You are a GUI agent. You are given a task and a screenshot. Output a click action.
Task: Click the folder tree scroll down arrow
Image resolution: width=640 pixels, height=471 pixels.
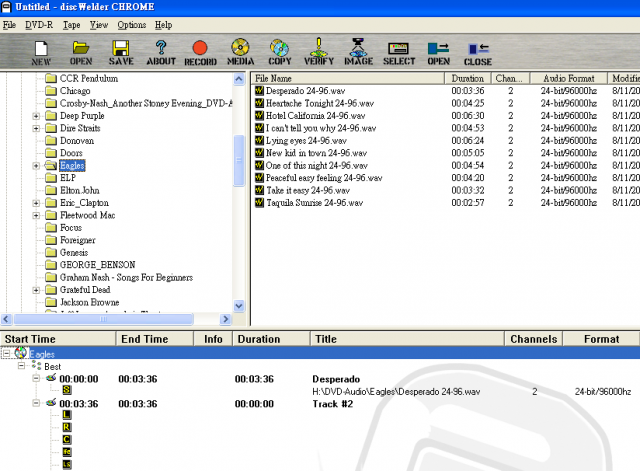(239, 305)
